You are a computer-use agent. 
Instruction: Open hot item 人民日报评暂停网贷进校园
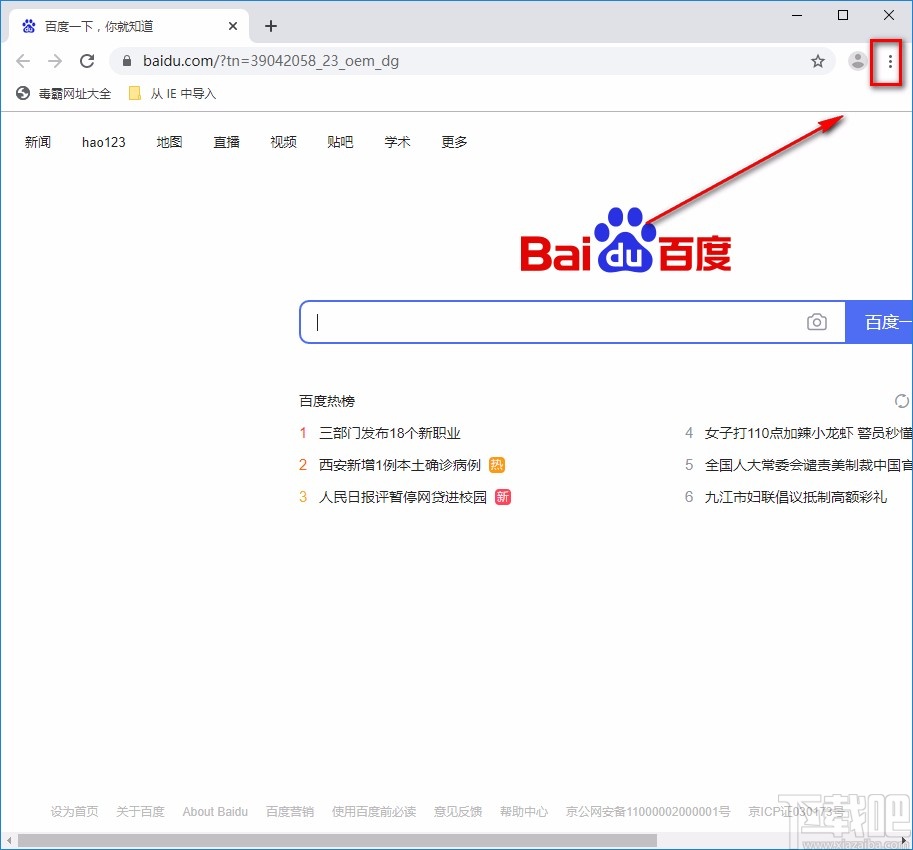tap(402, 497)
